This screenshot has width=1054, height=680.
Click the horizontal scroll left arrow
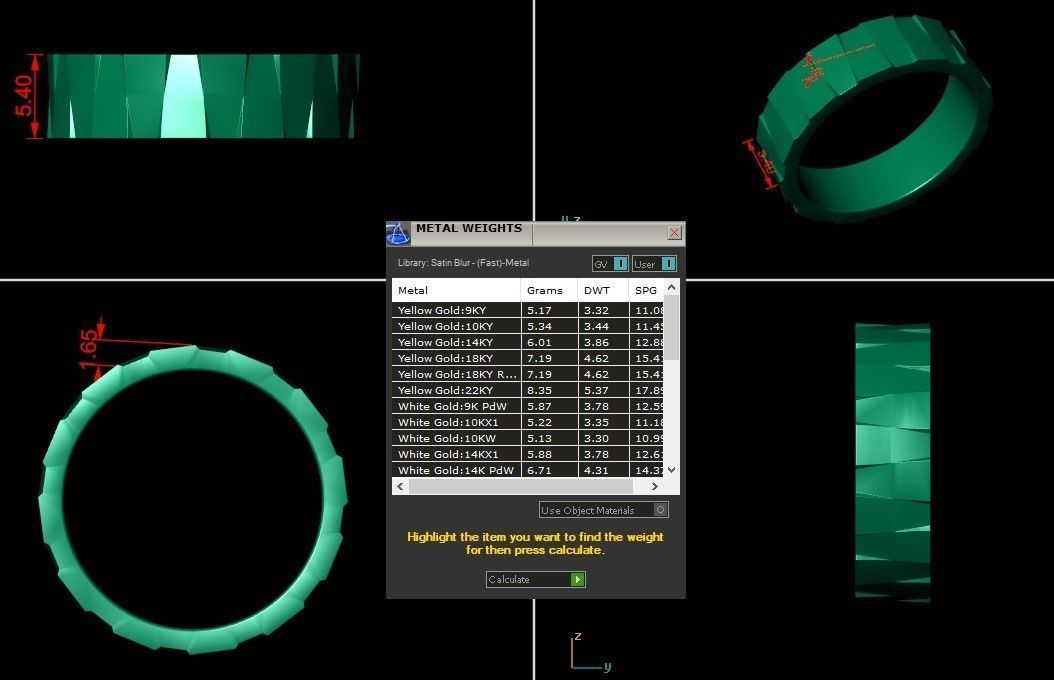(x=401, y=486)
